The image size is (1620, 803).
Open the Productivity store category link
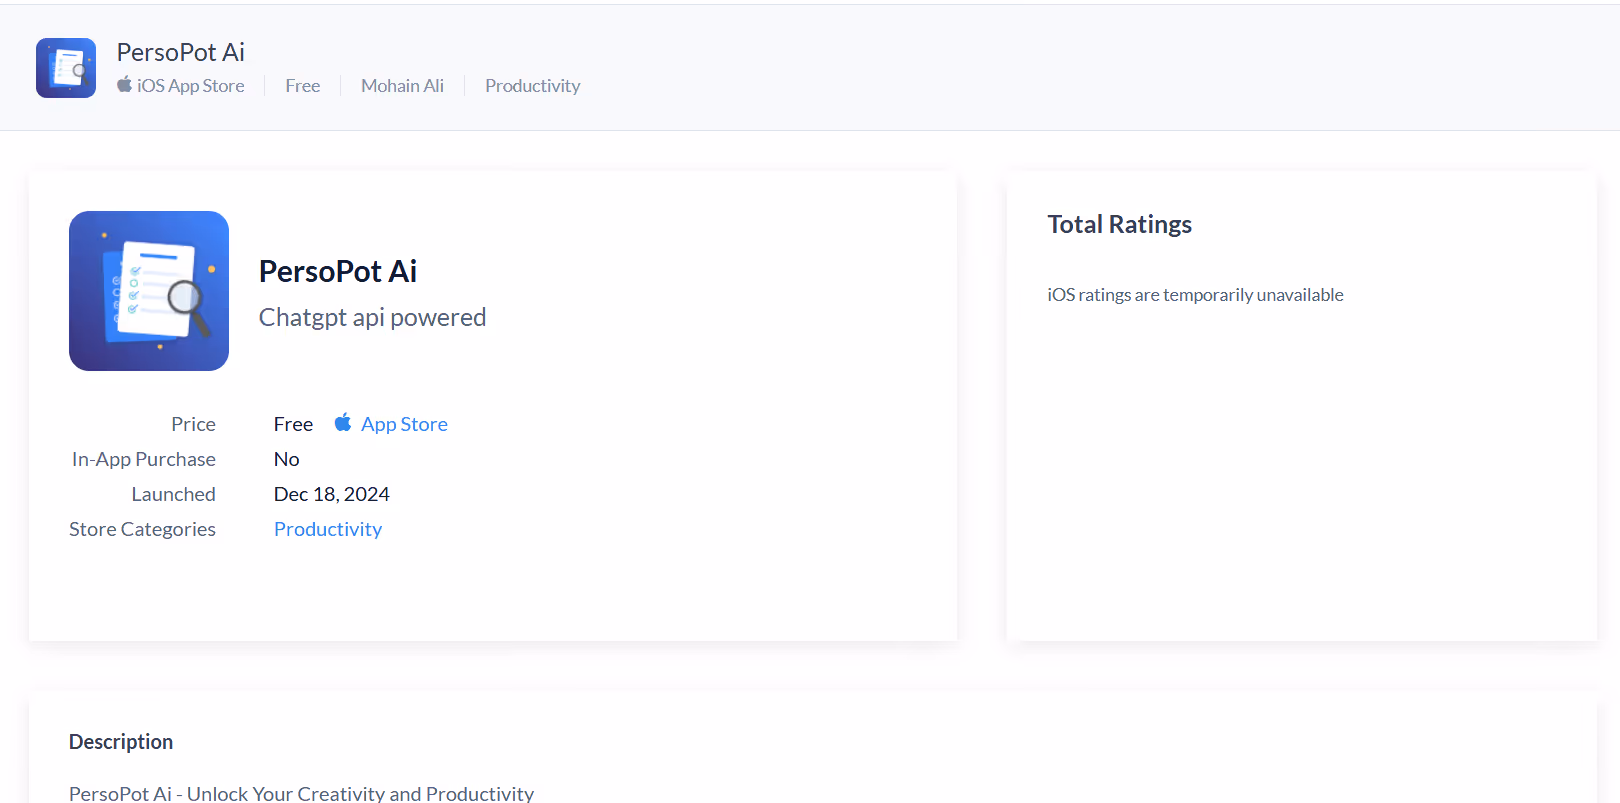click(x=328, y=529)
